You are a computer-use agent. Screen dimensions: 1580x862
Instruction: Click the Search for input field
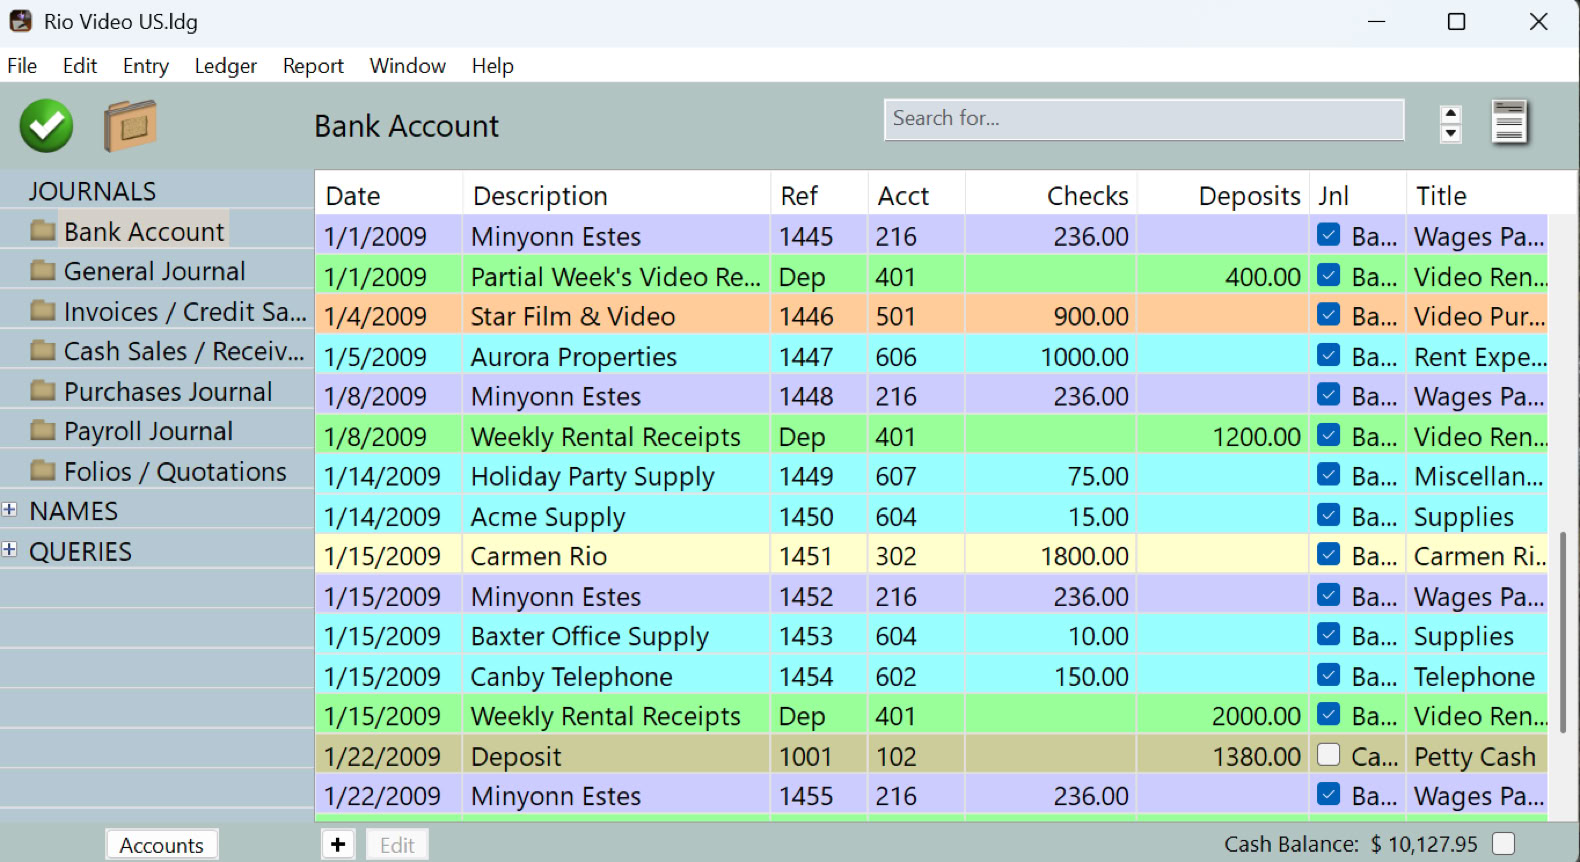(x=1144, y=119)
